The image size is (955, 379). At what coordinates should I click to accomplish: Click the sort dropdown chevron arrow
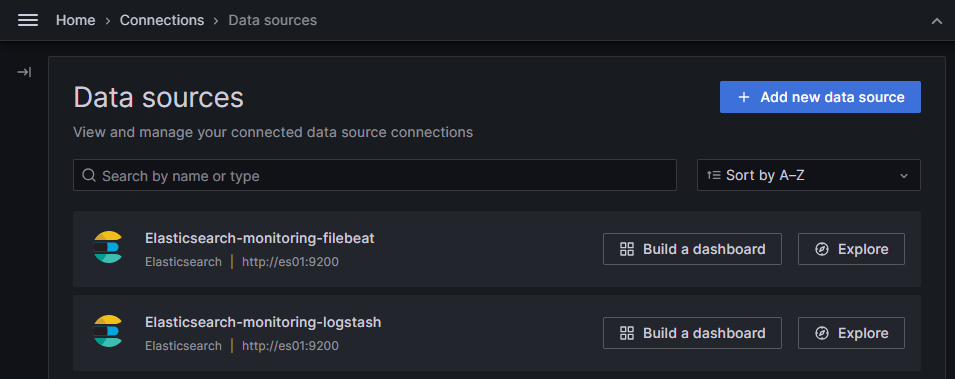click(x=904, y=176)
